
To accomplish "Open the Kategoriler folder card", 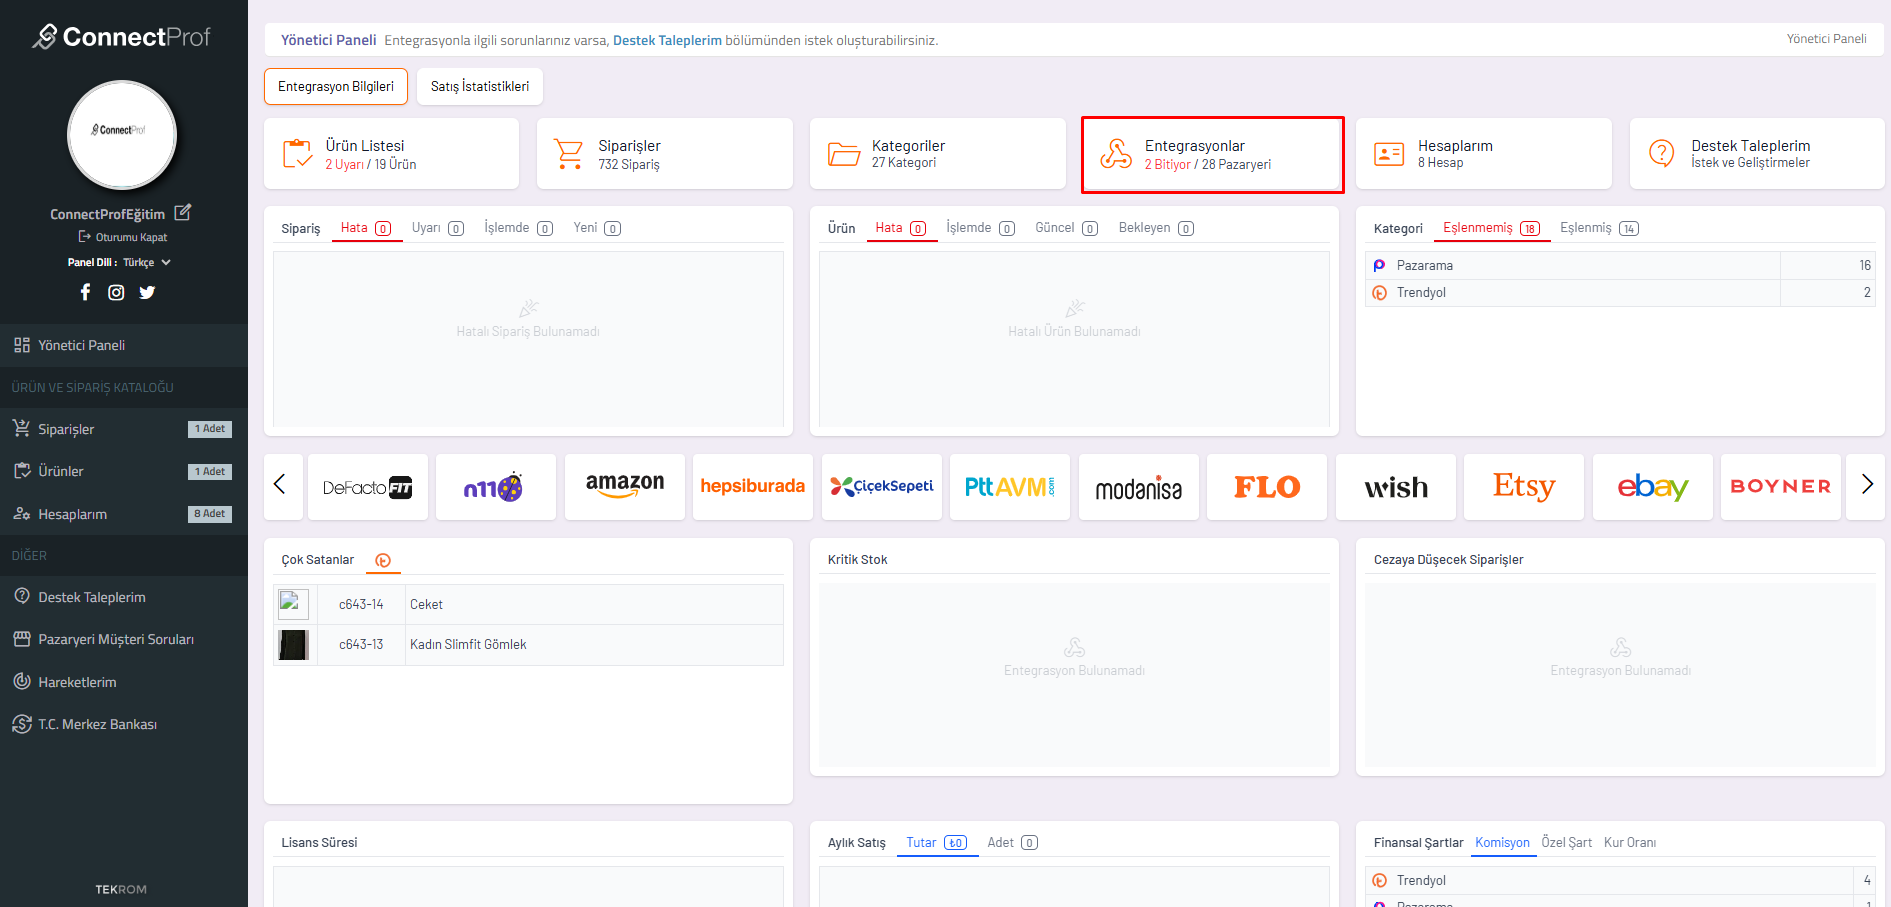I will click(937, 154).
